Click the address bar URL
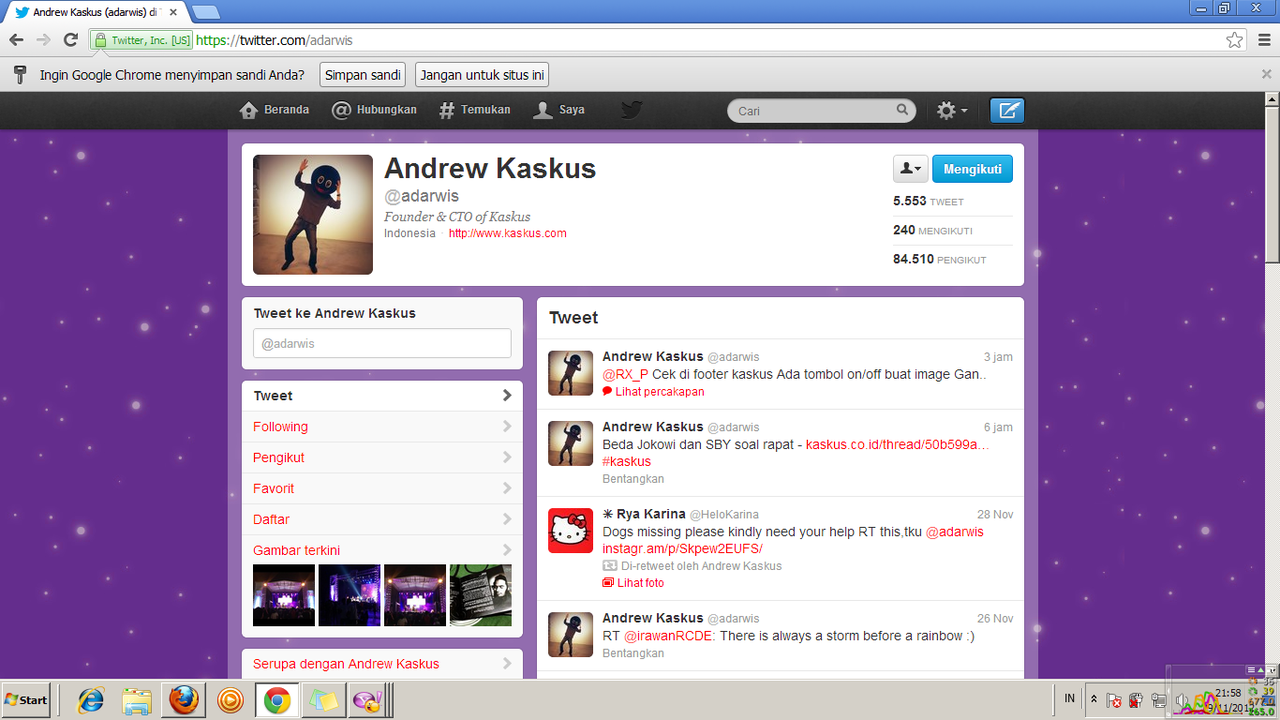 tap(274, 40)
